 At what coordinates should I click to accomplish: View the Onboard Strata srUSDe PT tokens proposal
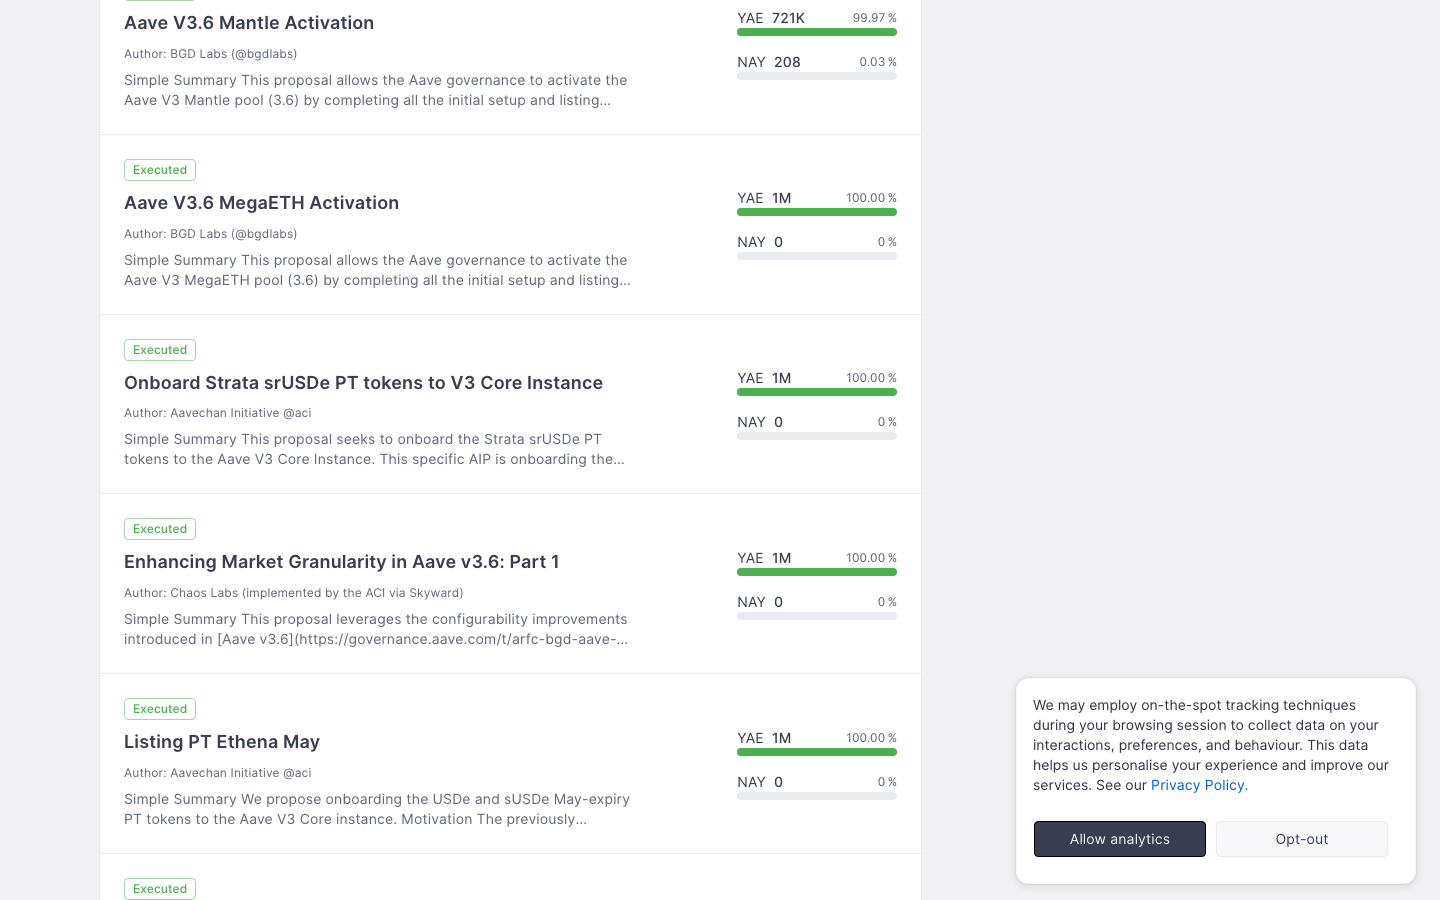tap(363, 382)
